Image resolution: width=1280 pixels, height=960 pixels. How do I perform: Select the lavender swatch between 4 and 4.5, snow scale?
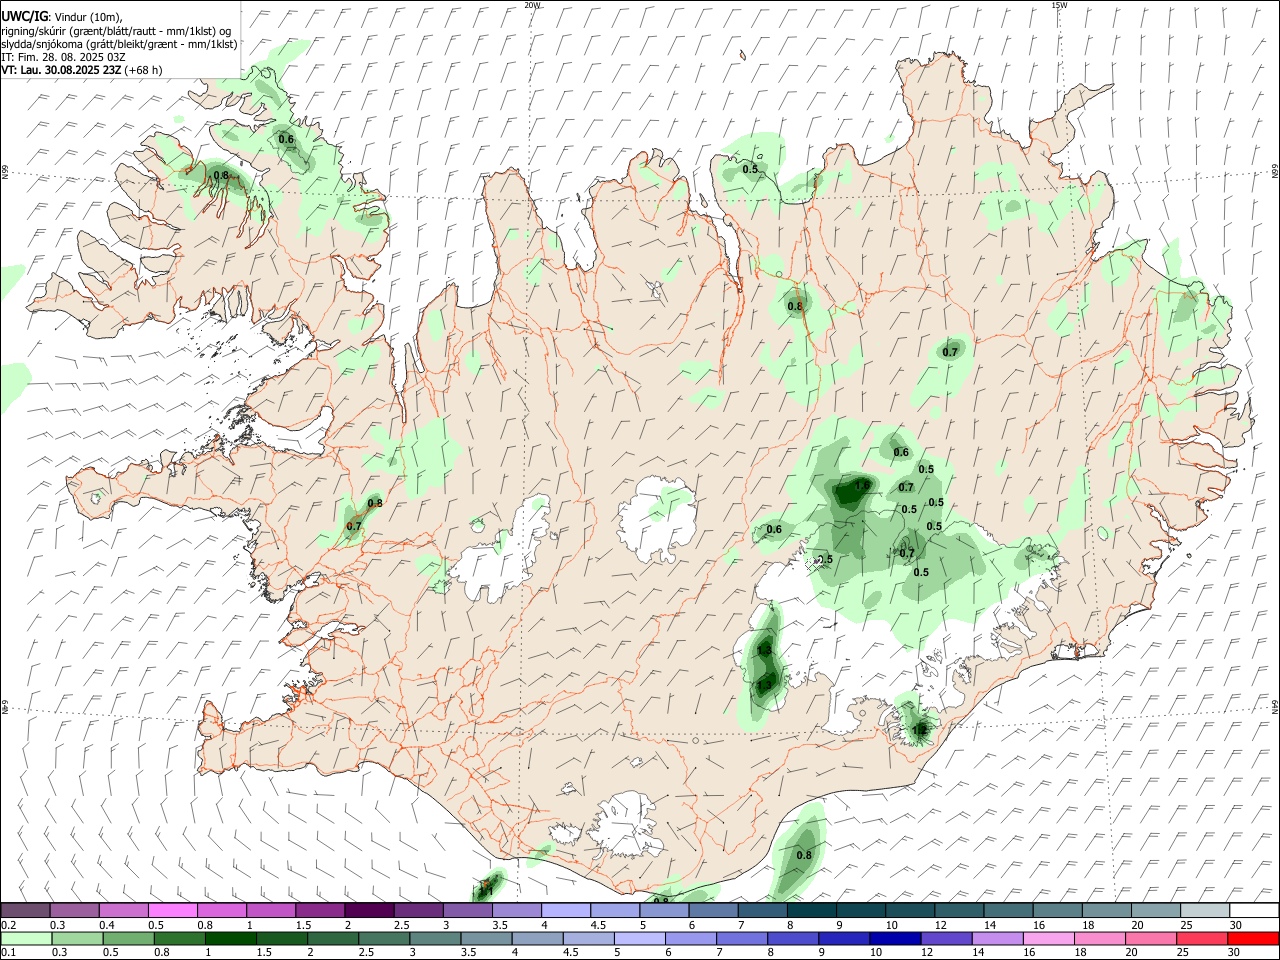565,911
